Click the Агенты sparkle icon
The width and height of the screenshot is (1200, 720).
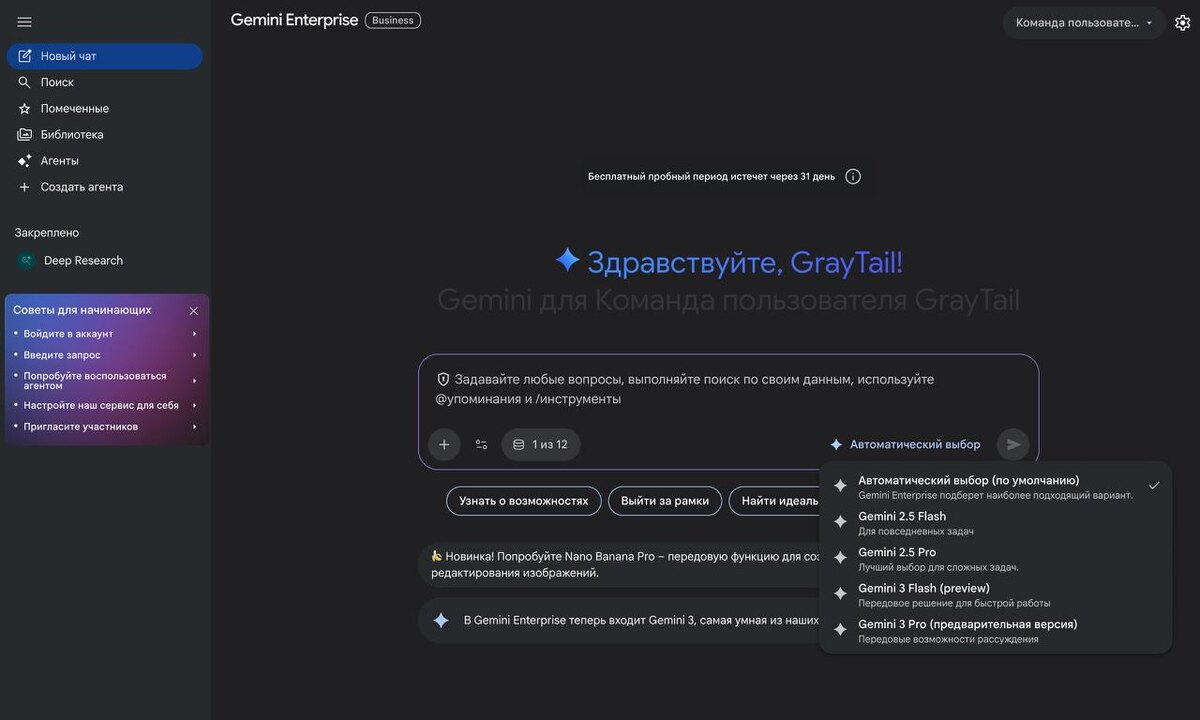[x=25, y=160]
